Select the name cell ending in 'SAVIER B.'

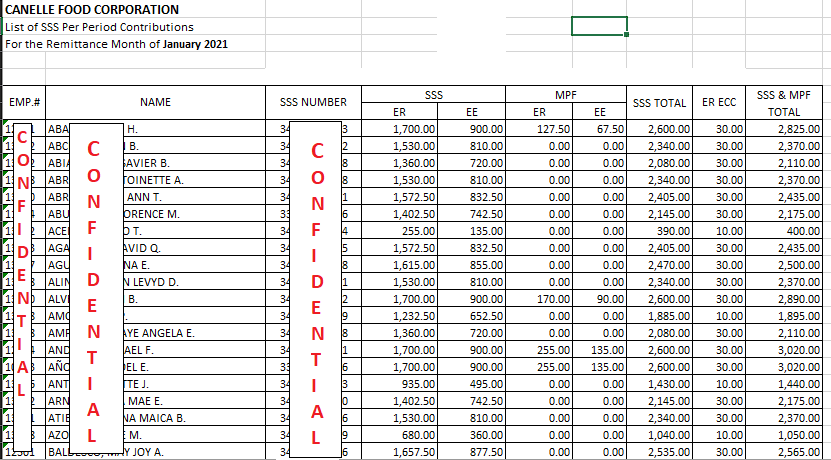click(155, 163)
